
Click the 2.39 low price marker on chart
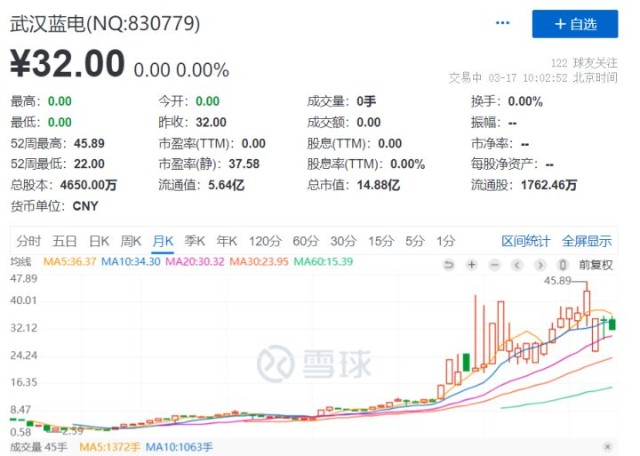click(x=72, y=431)
